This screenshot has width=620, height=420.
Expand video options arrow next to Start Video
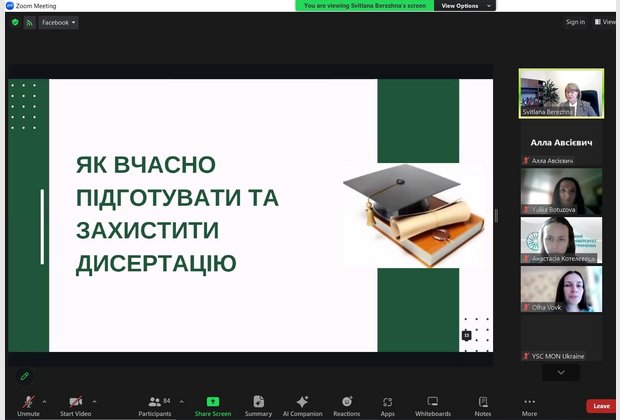click(x=94, y=401)
